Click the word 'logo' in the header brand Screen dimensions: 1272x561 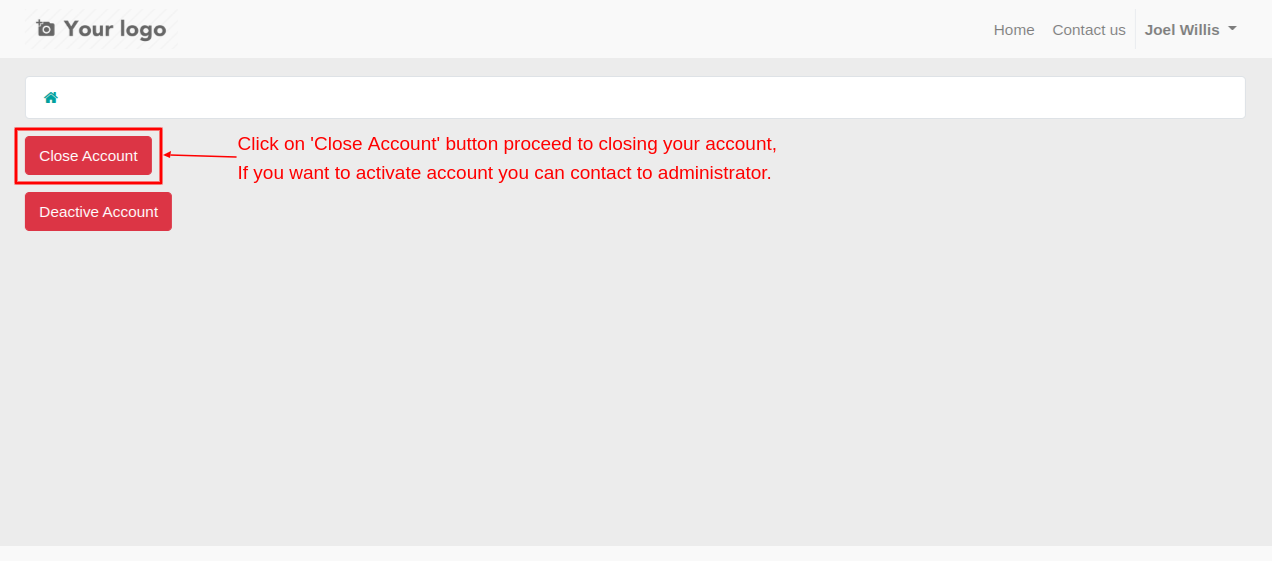(143, 30)
